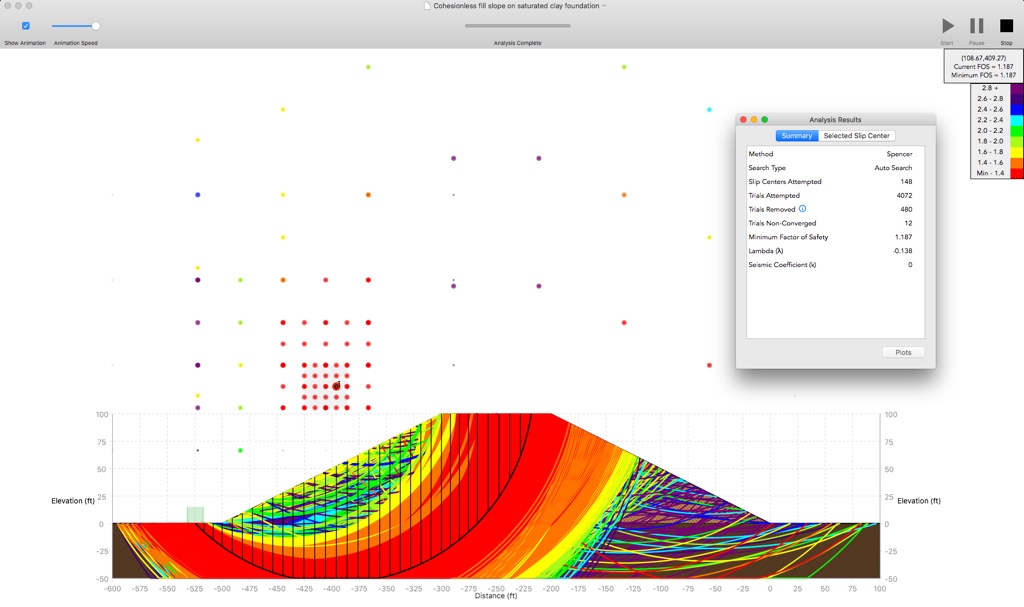Uncheck the Show Animation checkbox
This screenshot has width=1024, height=607.
click(x=25, y=26)
